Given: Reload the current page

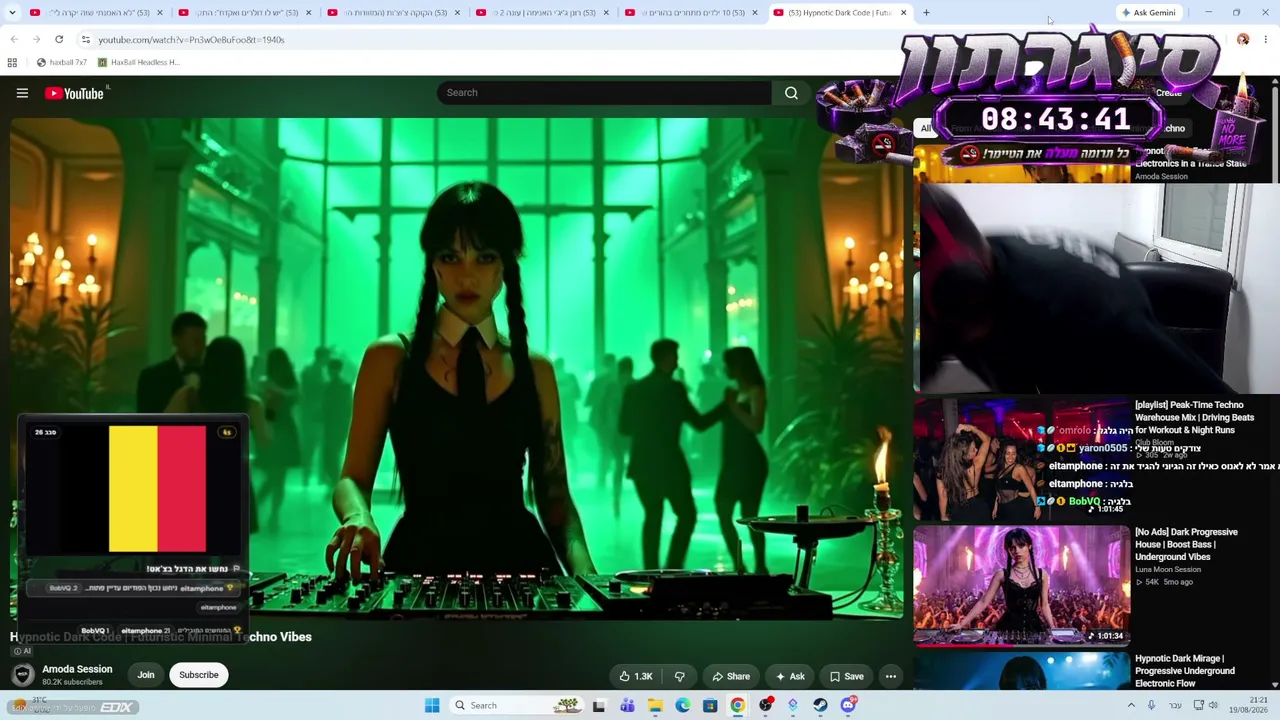Looking at the screenshot, I should pos(59,40).
